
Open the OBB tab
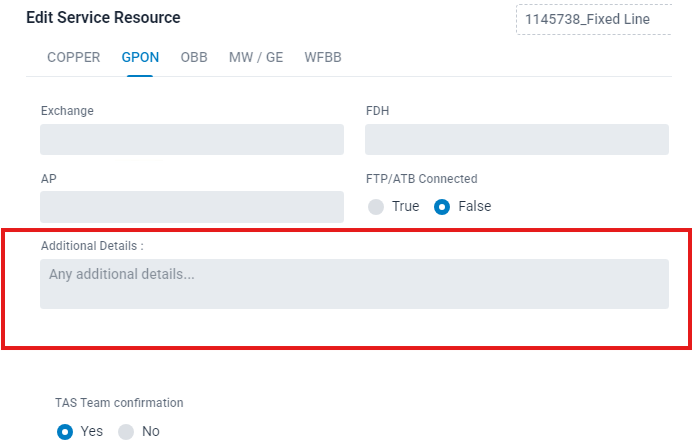(194, 57)
